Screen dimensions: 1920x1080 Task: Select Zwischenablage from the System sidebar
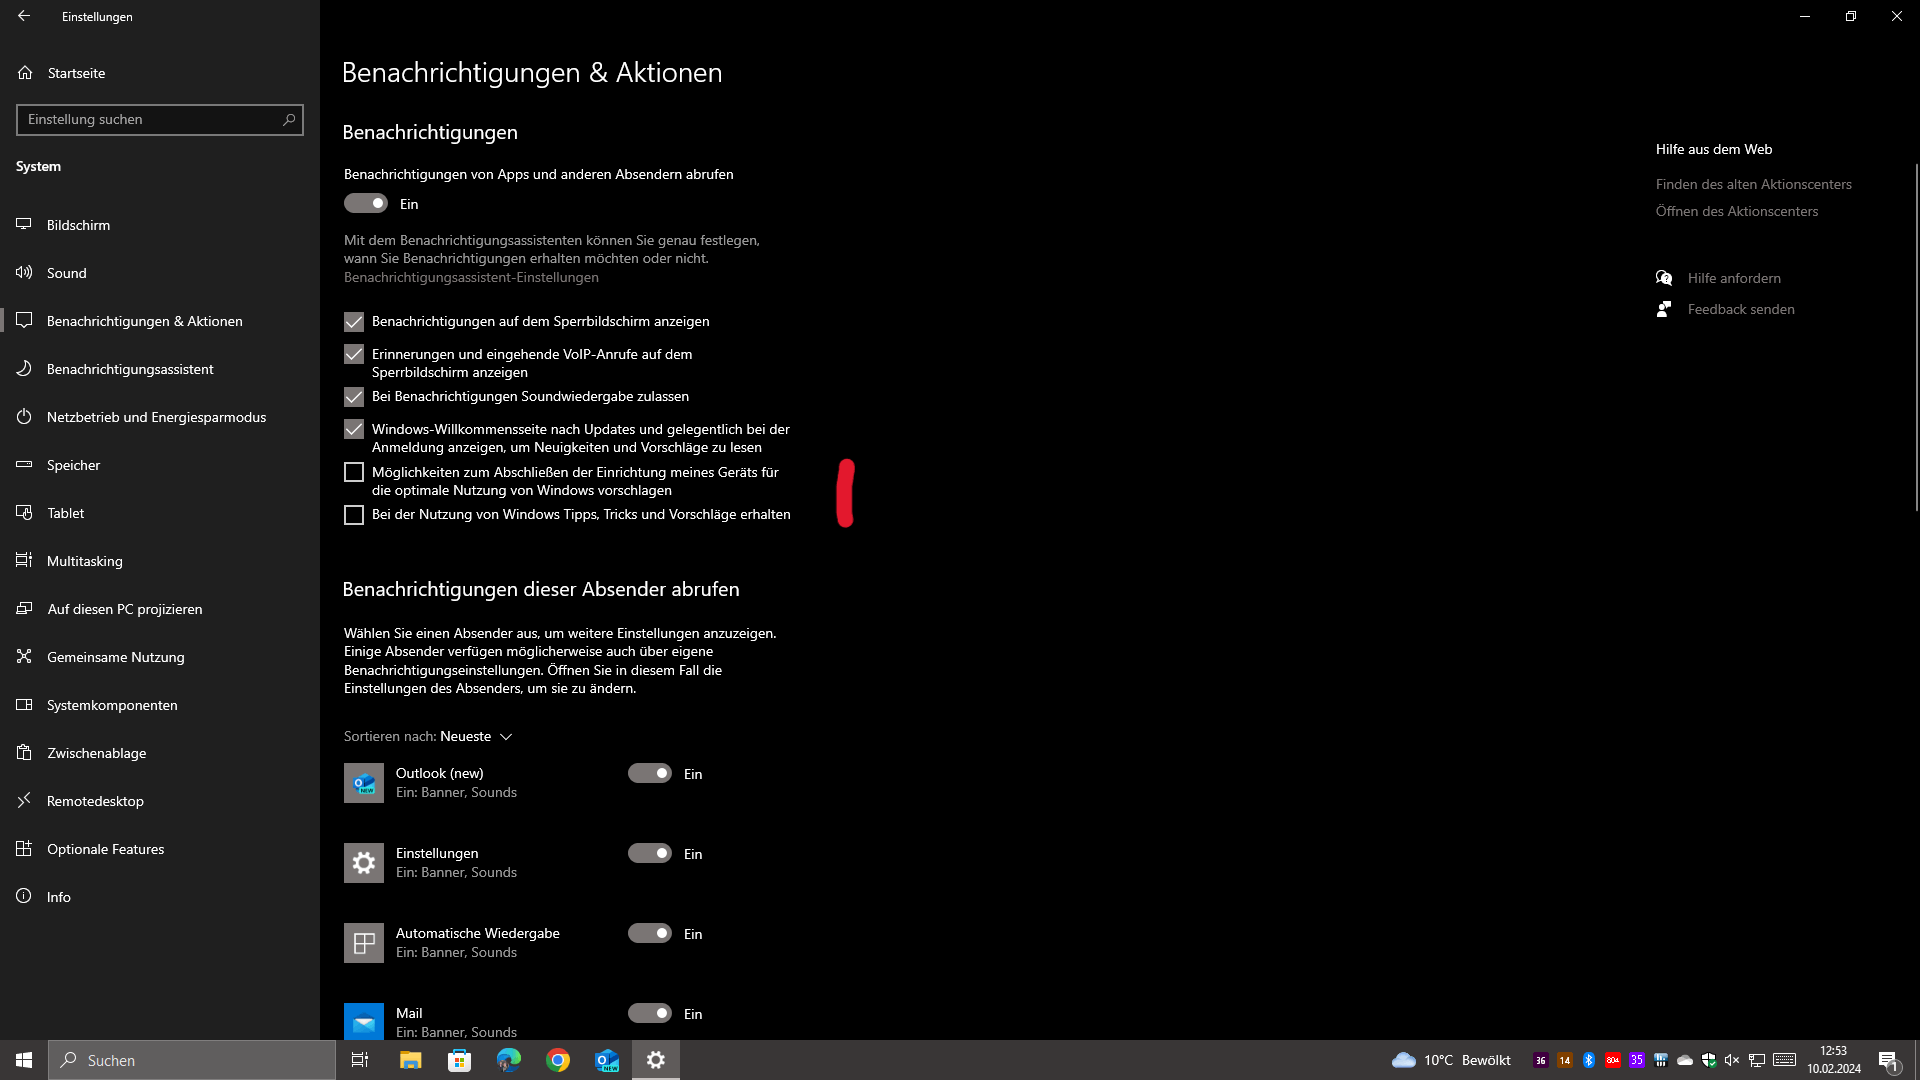coord(96,753)
